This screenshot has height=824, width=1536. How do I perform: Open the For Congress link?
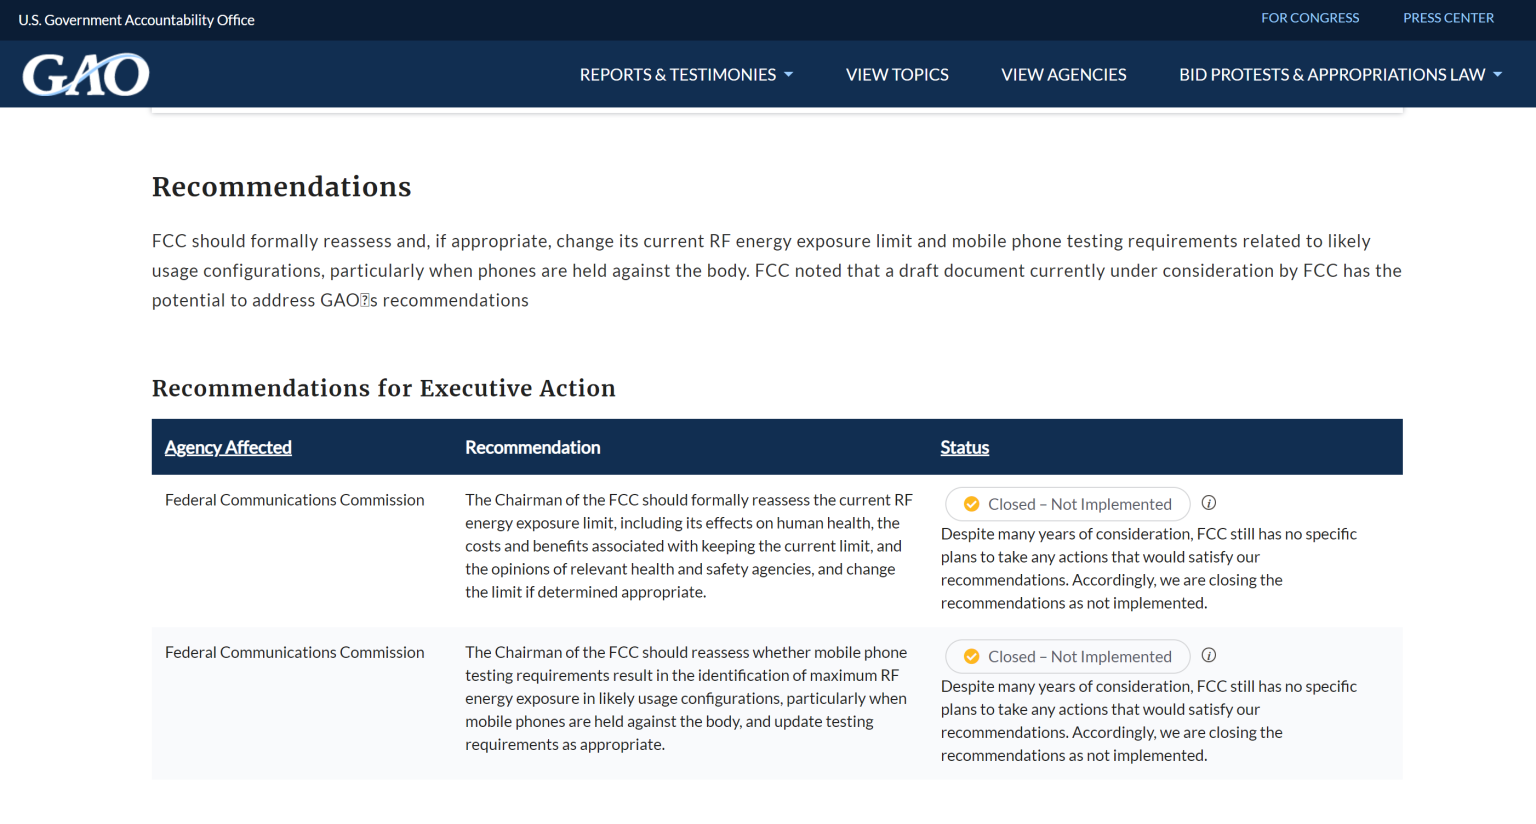pos(1310,18)
